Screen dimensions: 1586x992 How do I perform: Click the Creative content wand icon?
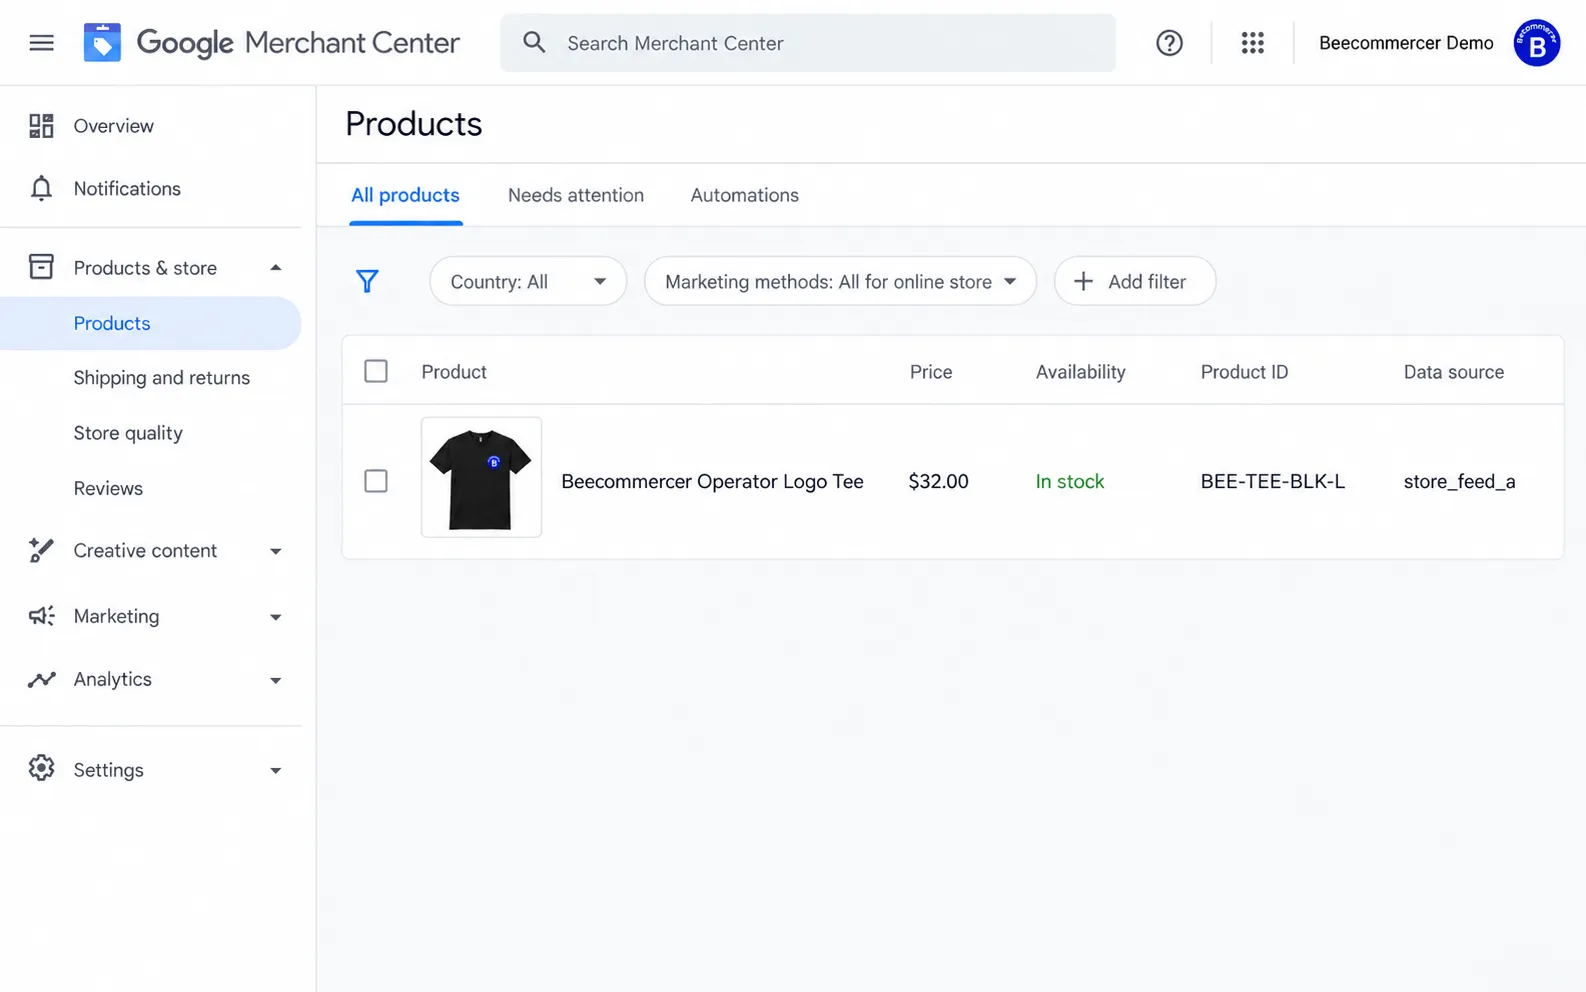[41, 550]
